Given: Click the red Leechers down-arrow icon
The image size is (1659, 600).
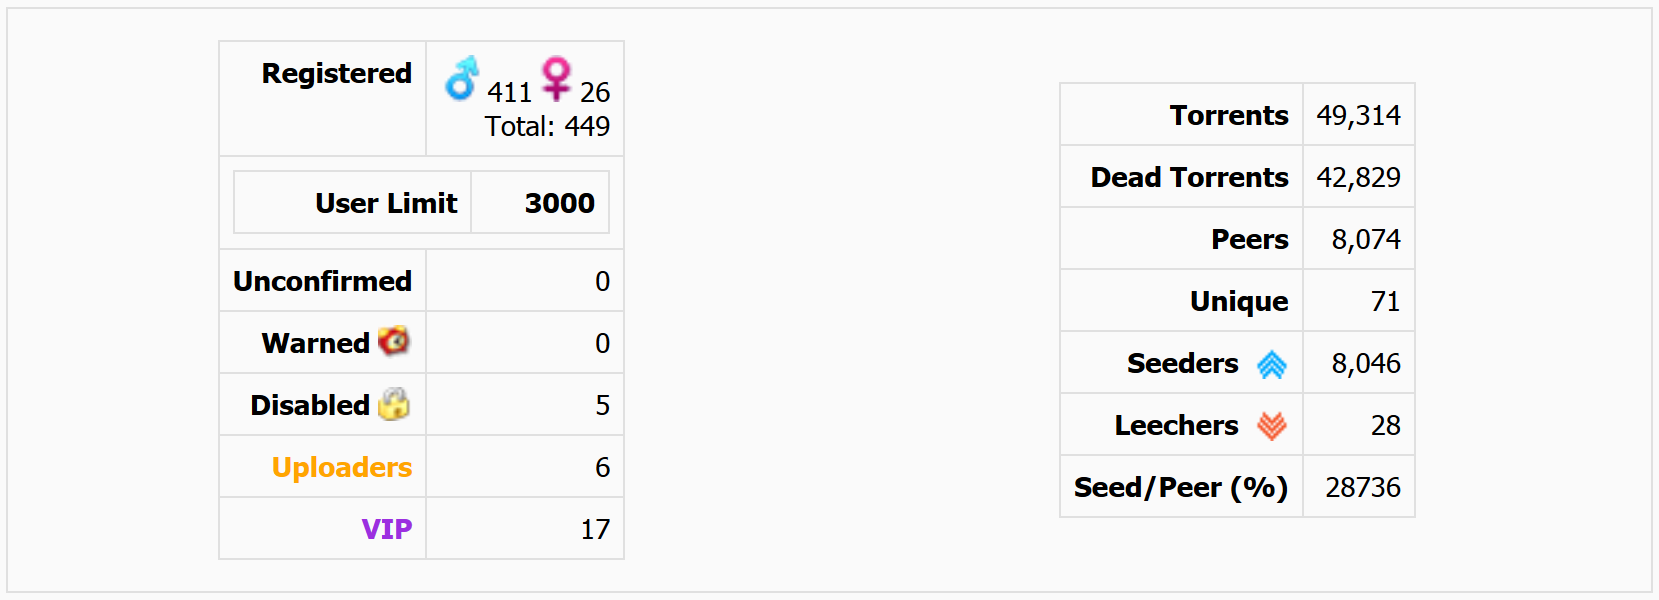Looking at the screenshot, I should (1272, 426).
